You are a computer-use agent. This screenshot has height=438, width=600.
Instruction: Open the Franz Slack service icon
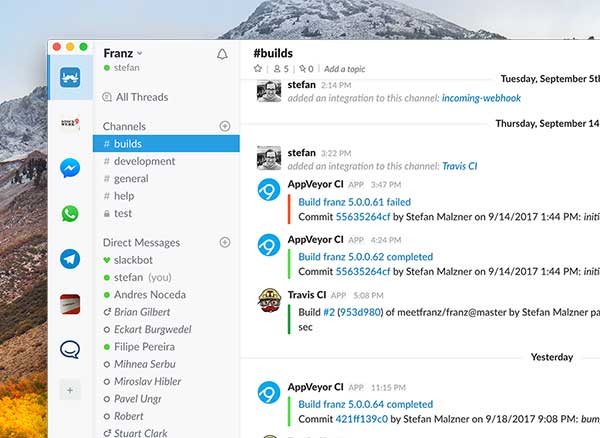click(x=70, y=78)
